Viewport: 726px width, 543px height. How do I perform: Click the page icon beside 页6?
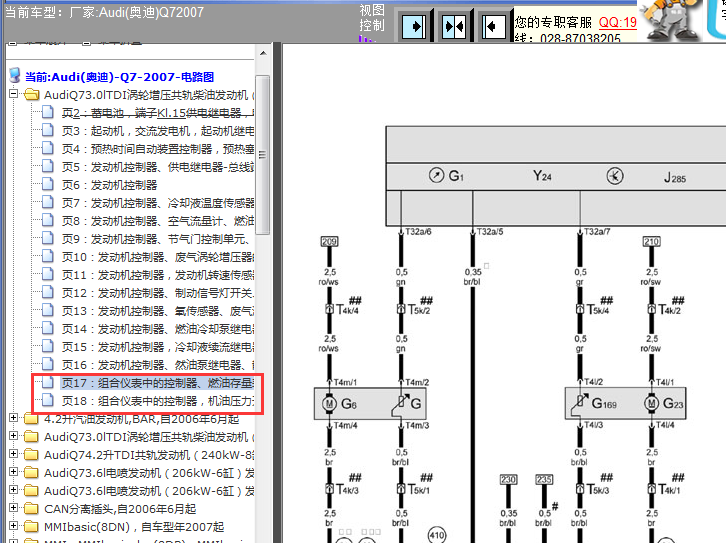pos(48,184)
